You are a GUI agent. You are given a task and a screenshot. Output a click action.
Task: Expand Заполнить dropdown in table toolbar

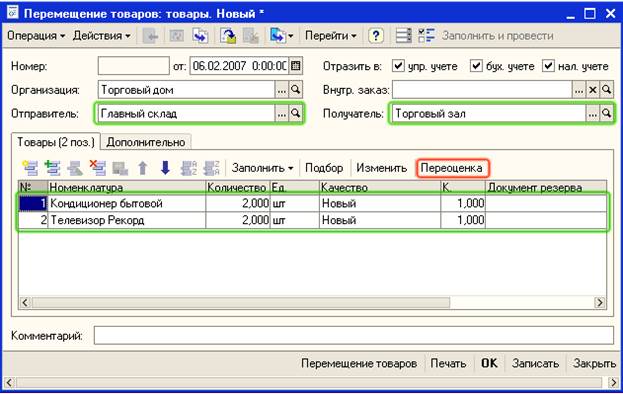coord(263,168)
